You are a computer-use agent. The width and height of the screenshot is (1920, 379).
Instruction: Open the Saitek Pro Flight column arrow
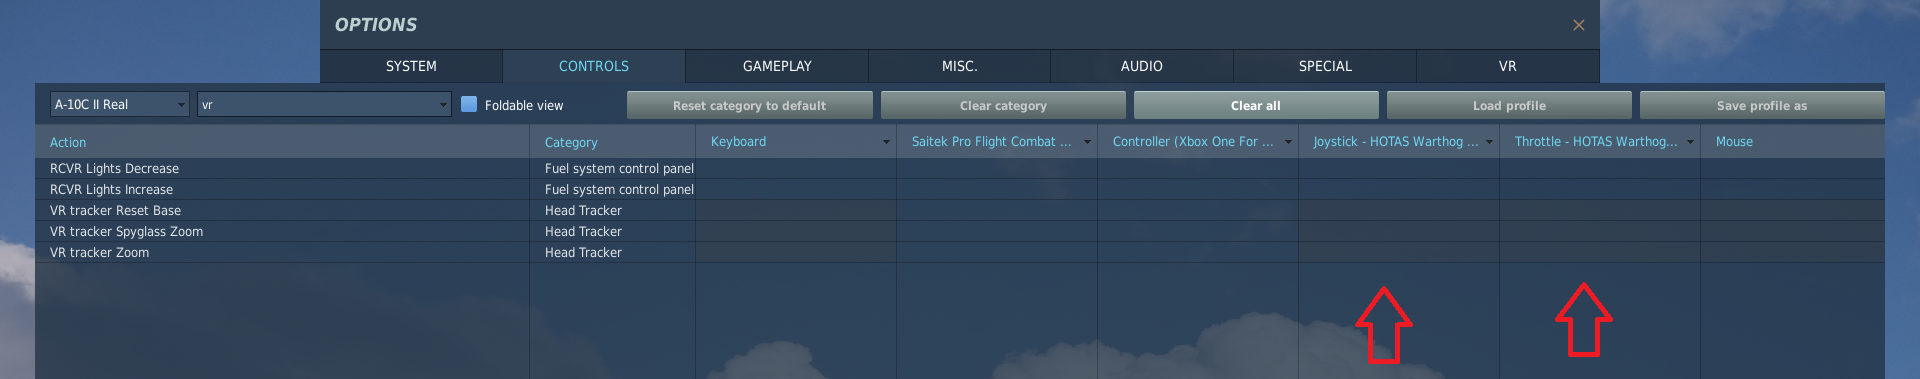click(1087, 142)
